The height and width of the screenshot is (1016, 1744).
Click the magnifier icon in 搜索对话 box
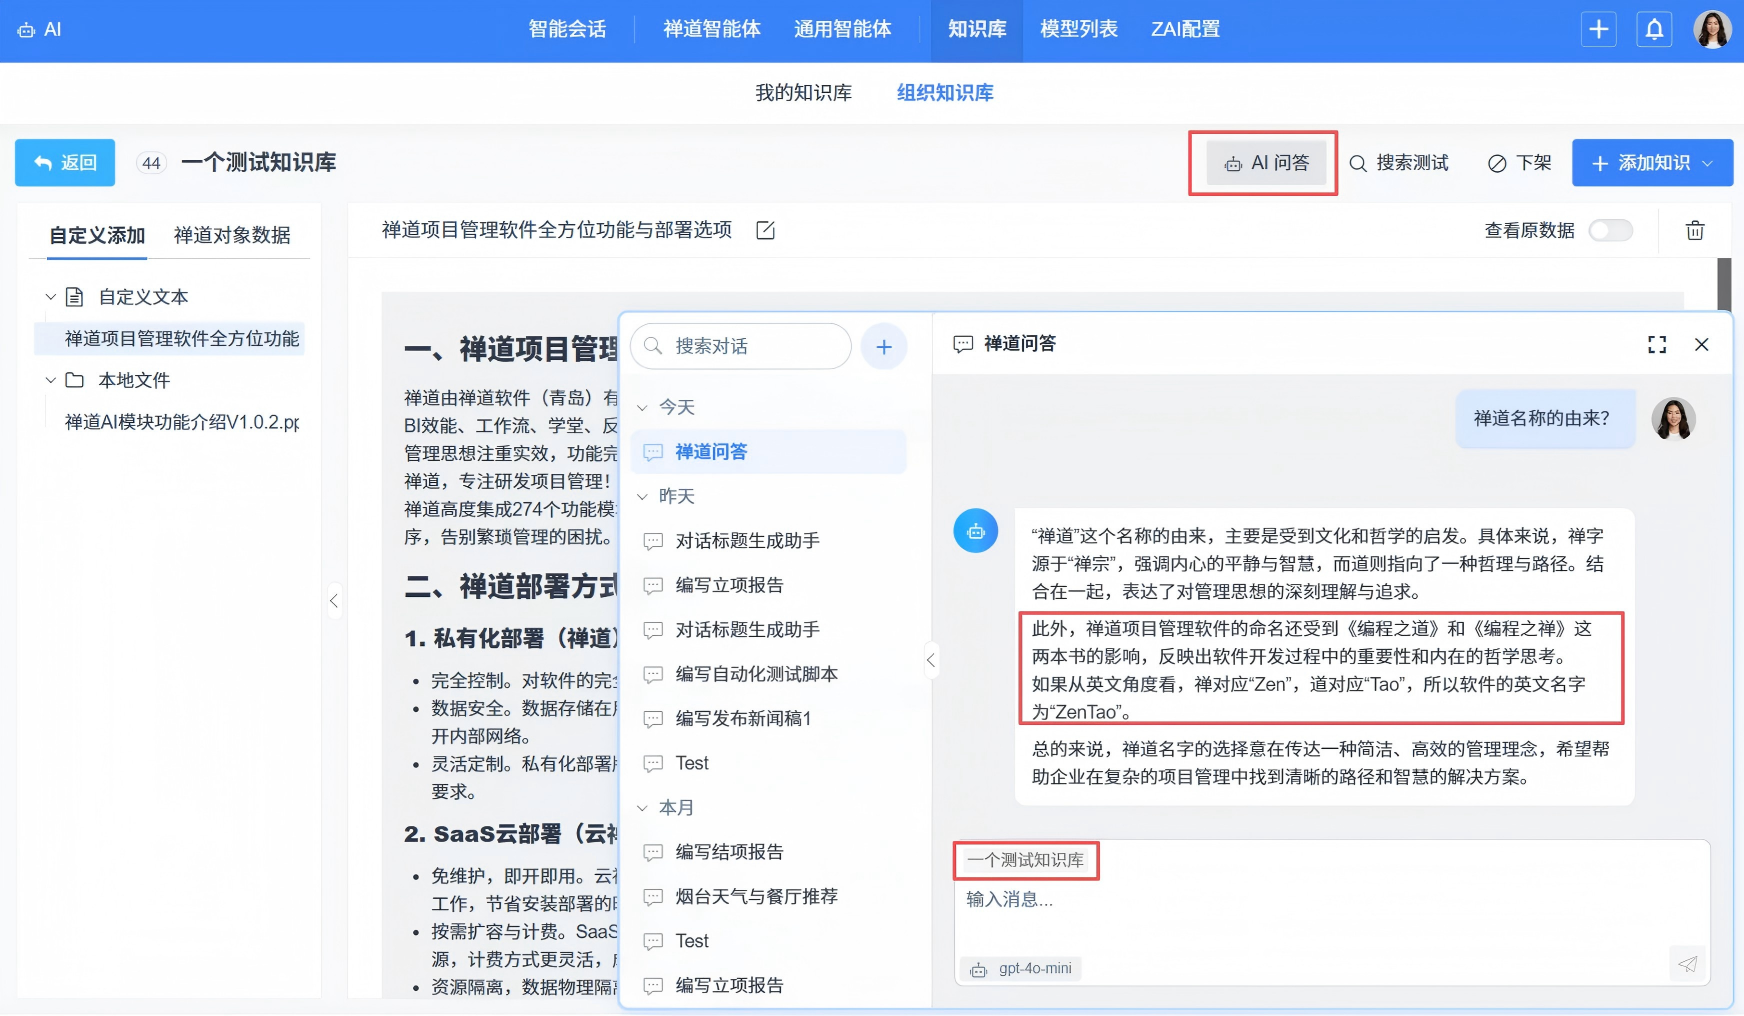click(x=652, y=346)
